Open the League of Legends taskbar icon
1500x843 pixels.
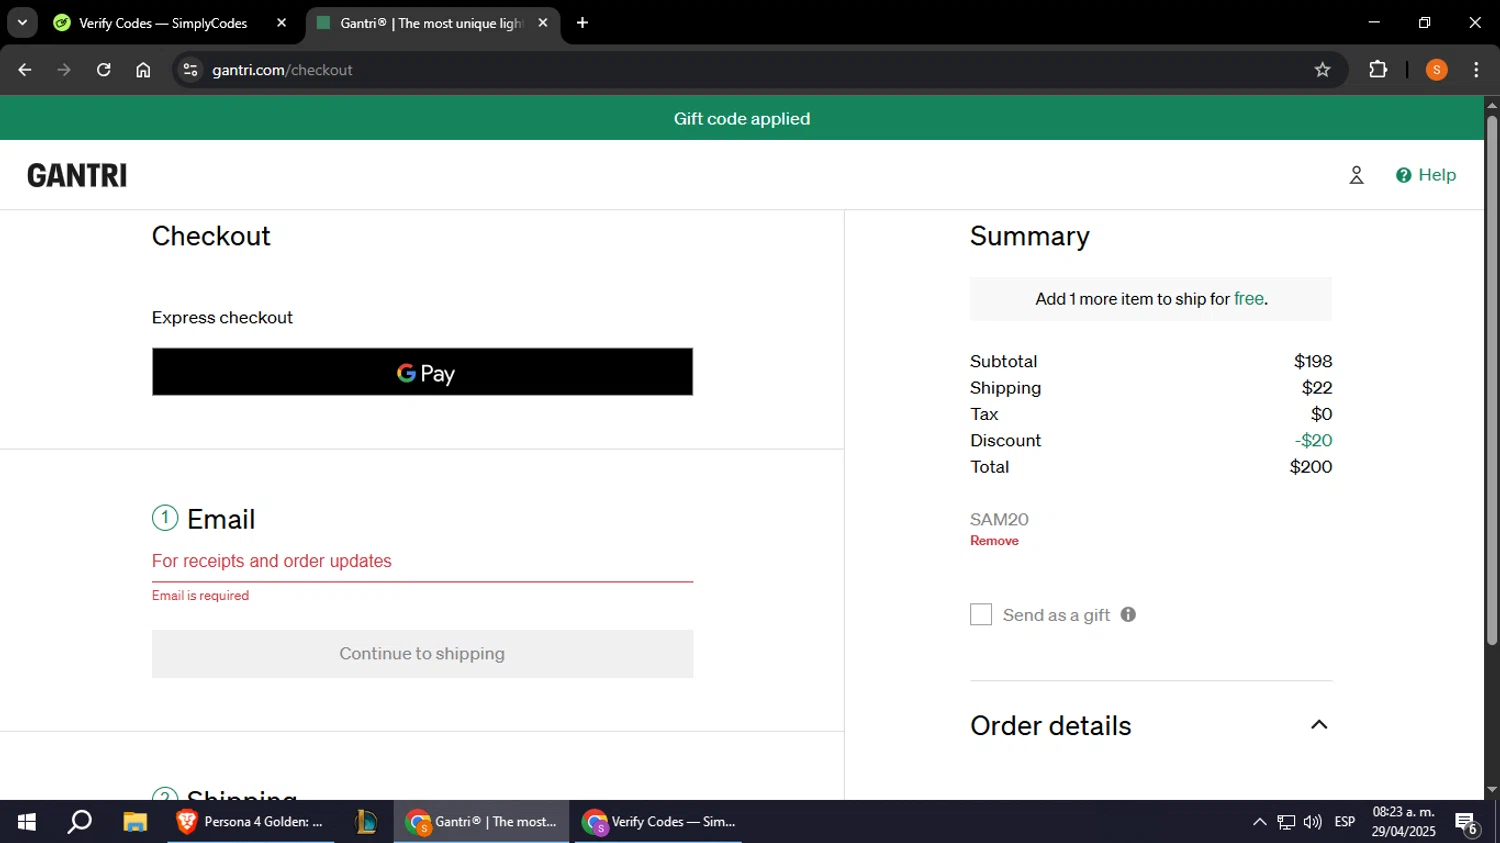coord(365,822)
